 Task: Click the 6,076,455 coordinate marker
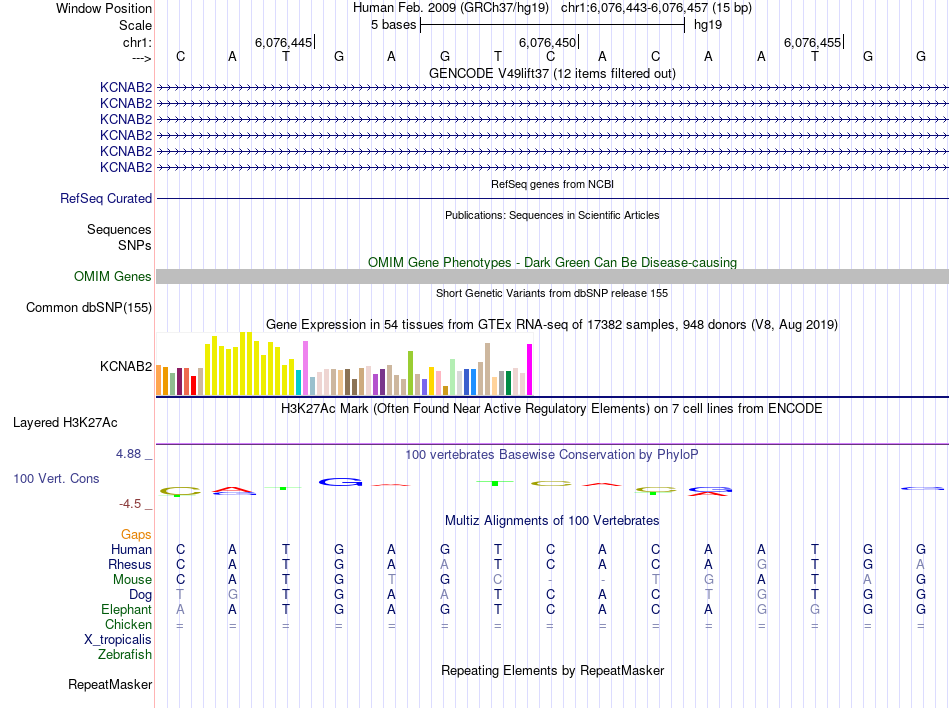click(812, 42)
